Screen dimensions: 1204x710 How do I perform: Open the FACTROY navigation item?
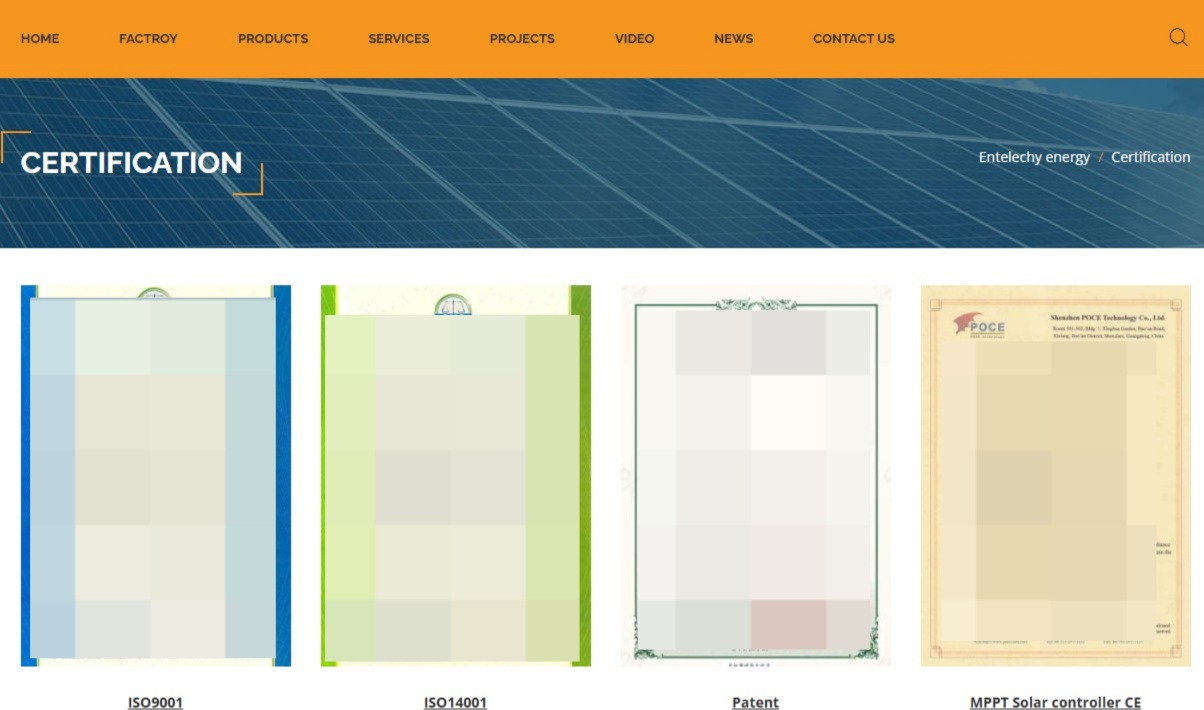tap(148, 39)
